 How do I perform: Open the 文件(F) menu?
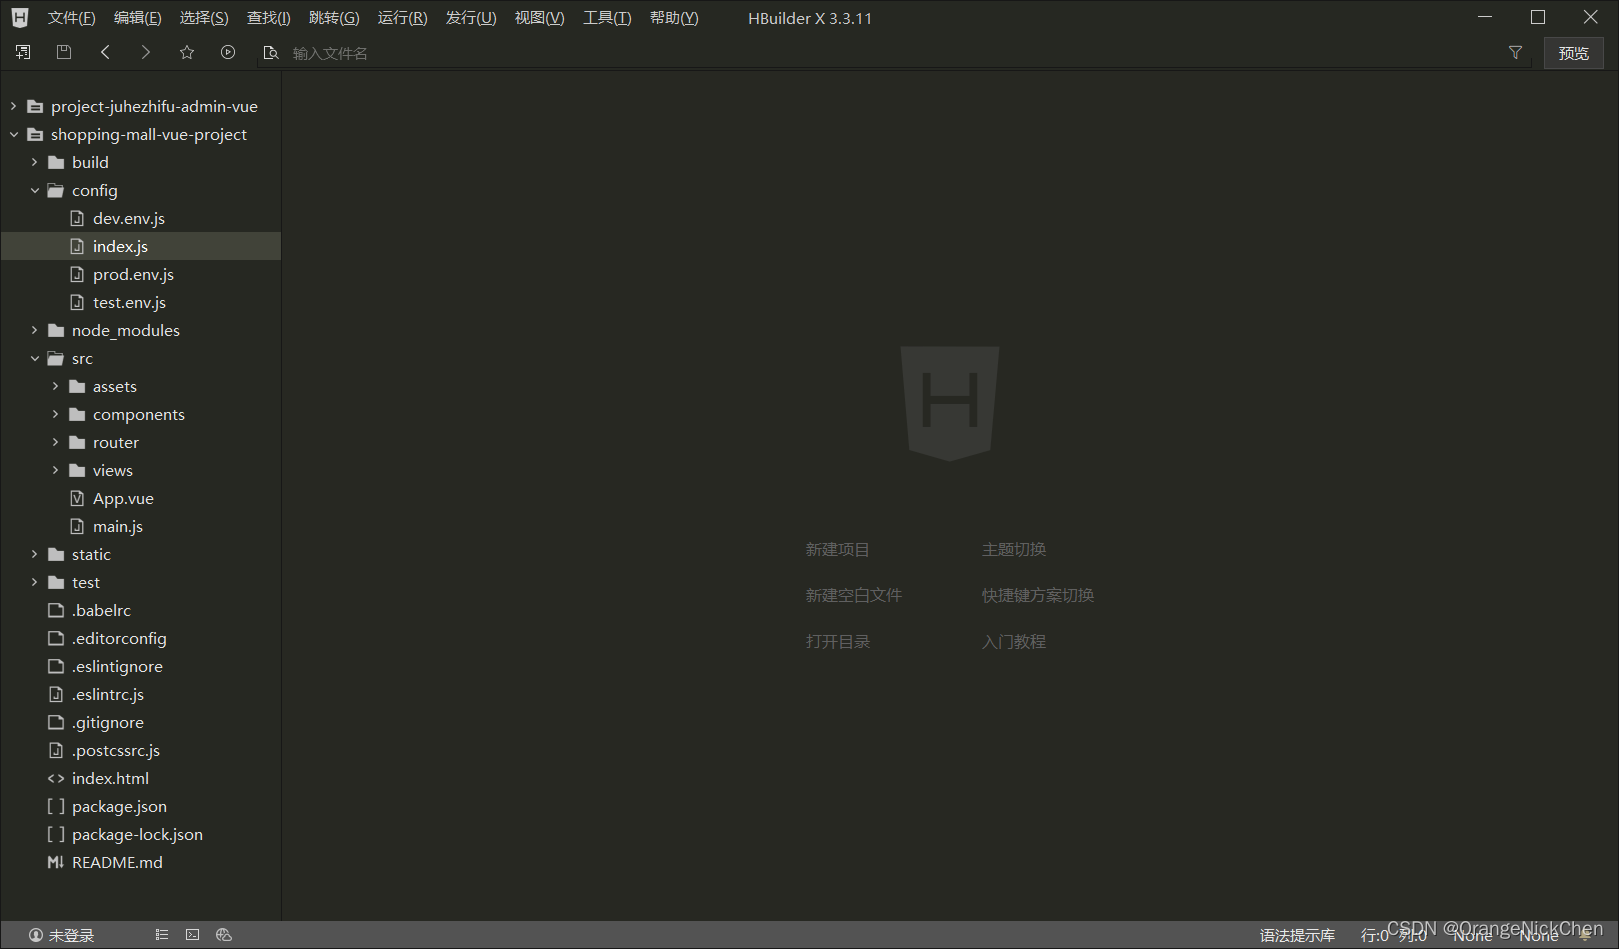click(x=71, y=18)
